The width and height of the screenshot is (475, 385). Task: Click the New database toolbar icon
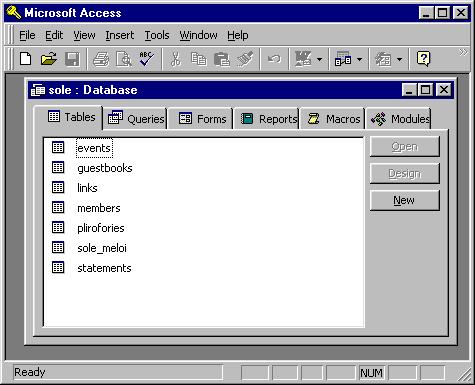pyautogui.click(x=26, y=59)
